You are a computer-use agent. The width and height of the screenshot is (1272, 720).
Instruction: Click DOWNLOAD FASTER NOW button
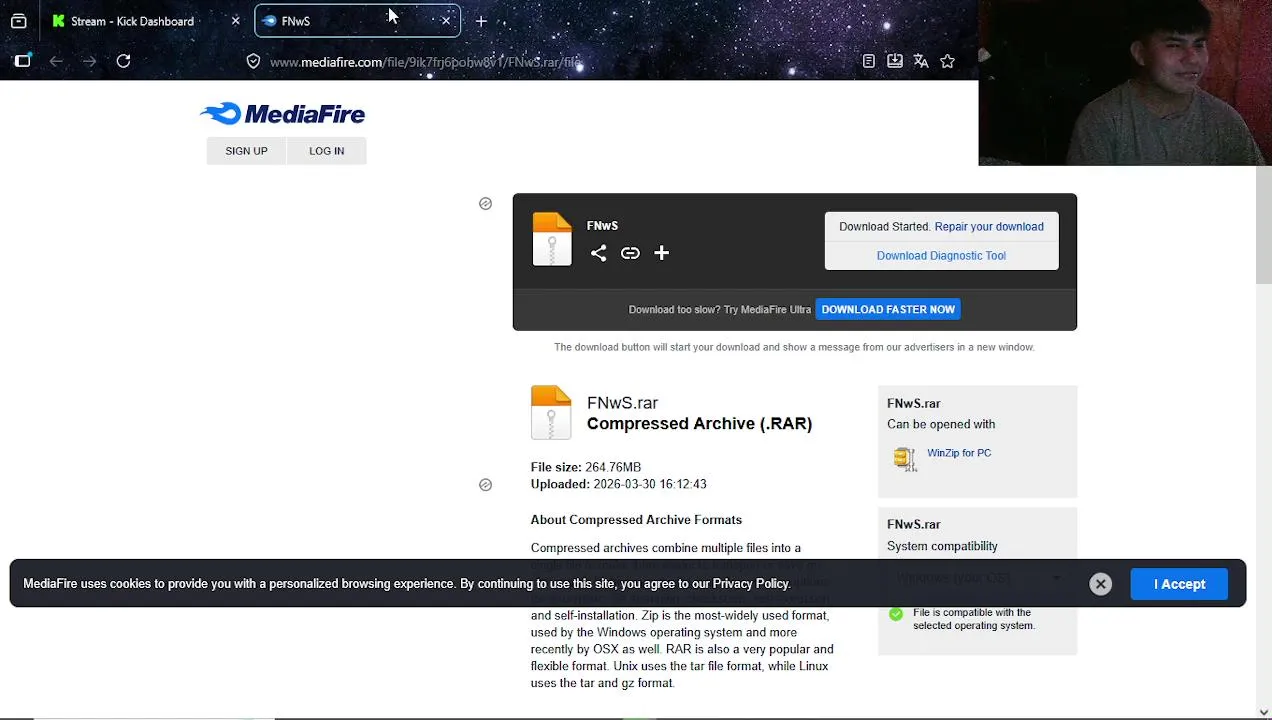(888, 309)
